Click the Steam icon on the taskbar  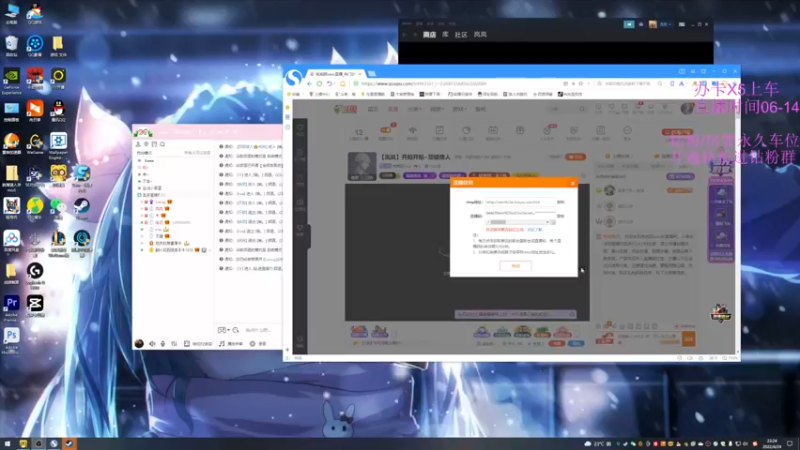(x=69, y=444)
